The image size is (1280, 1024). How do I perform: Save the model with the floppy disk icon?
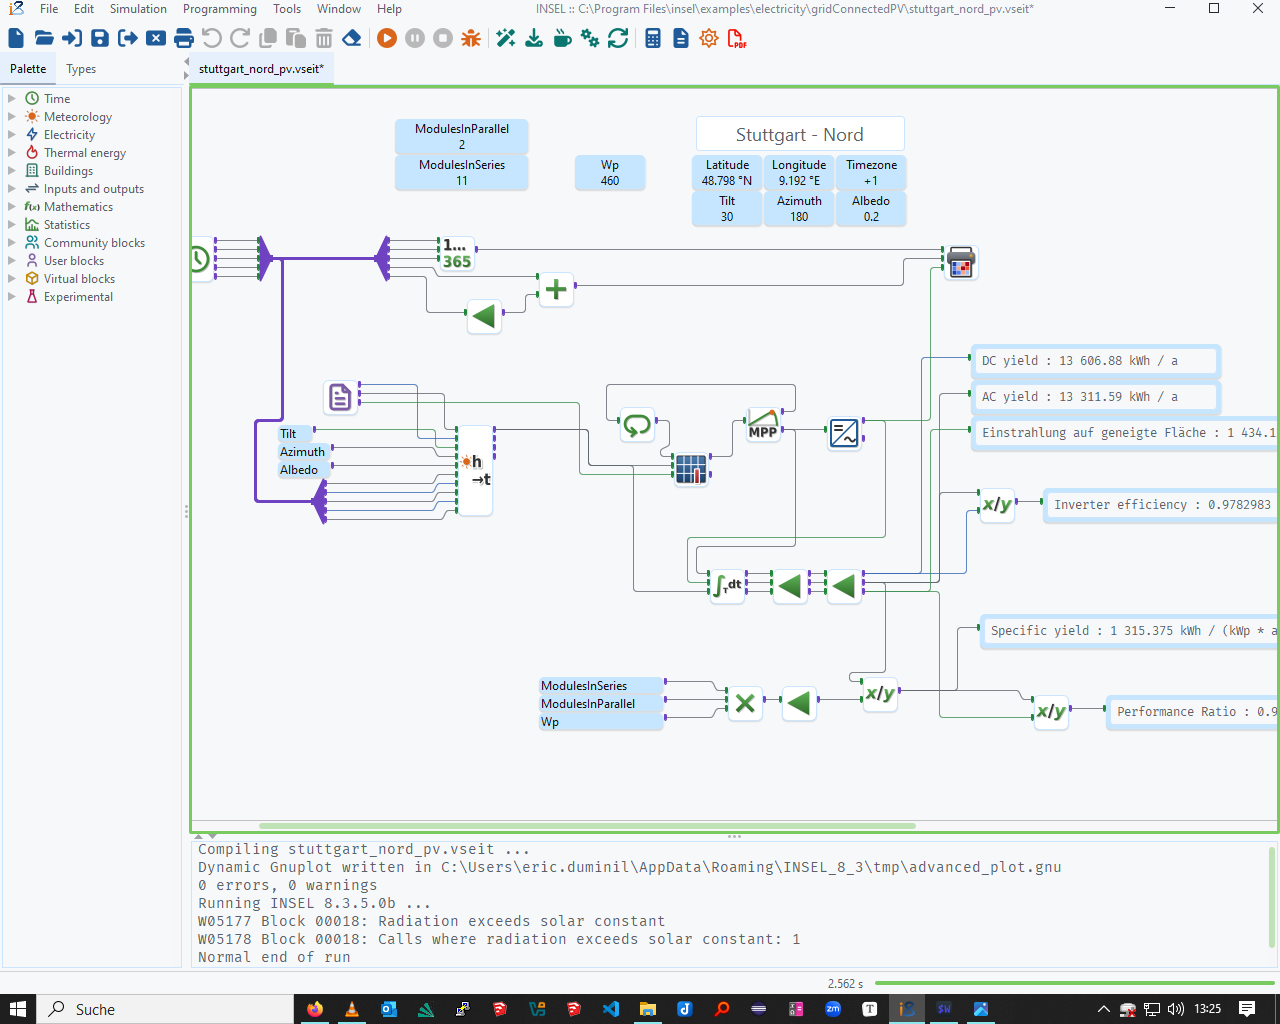pyautogui.click(x=100, y=39)
